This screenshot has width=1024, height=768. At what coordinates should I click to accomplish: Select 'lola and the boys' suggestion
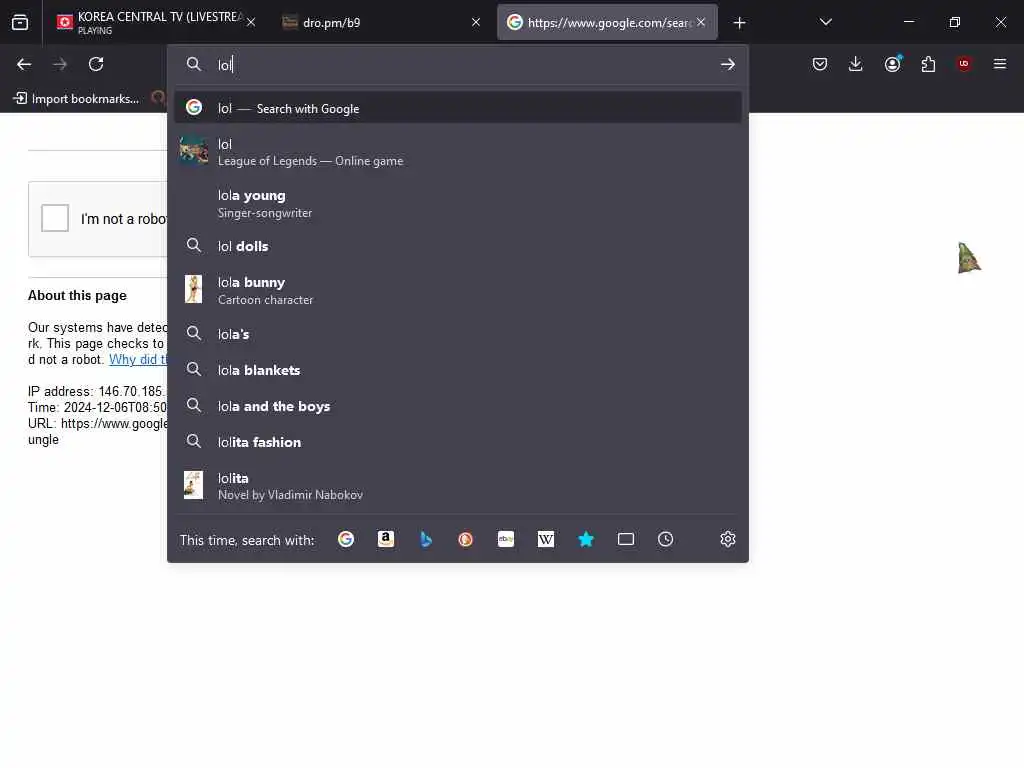click(x=458, y=406)
